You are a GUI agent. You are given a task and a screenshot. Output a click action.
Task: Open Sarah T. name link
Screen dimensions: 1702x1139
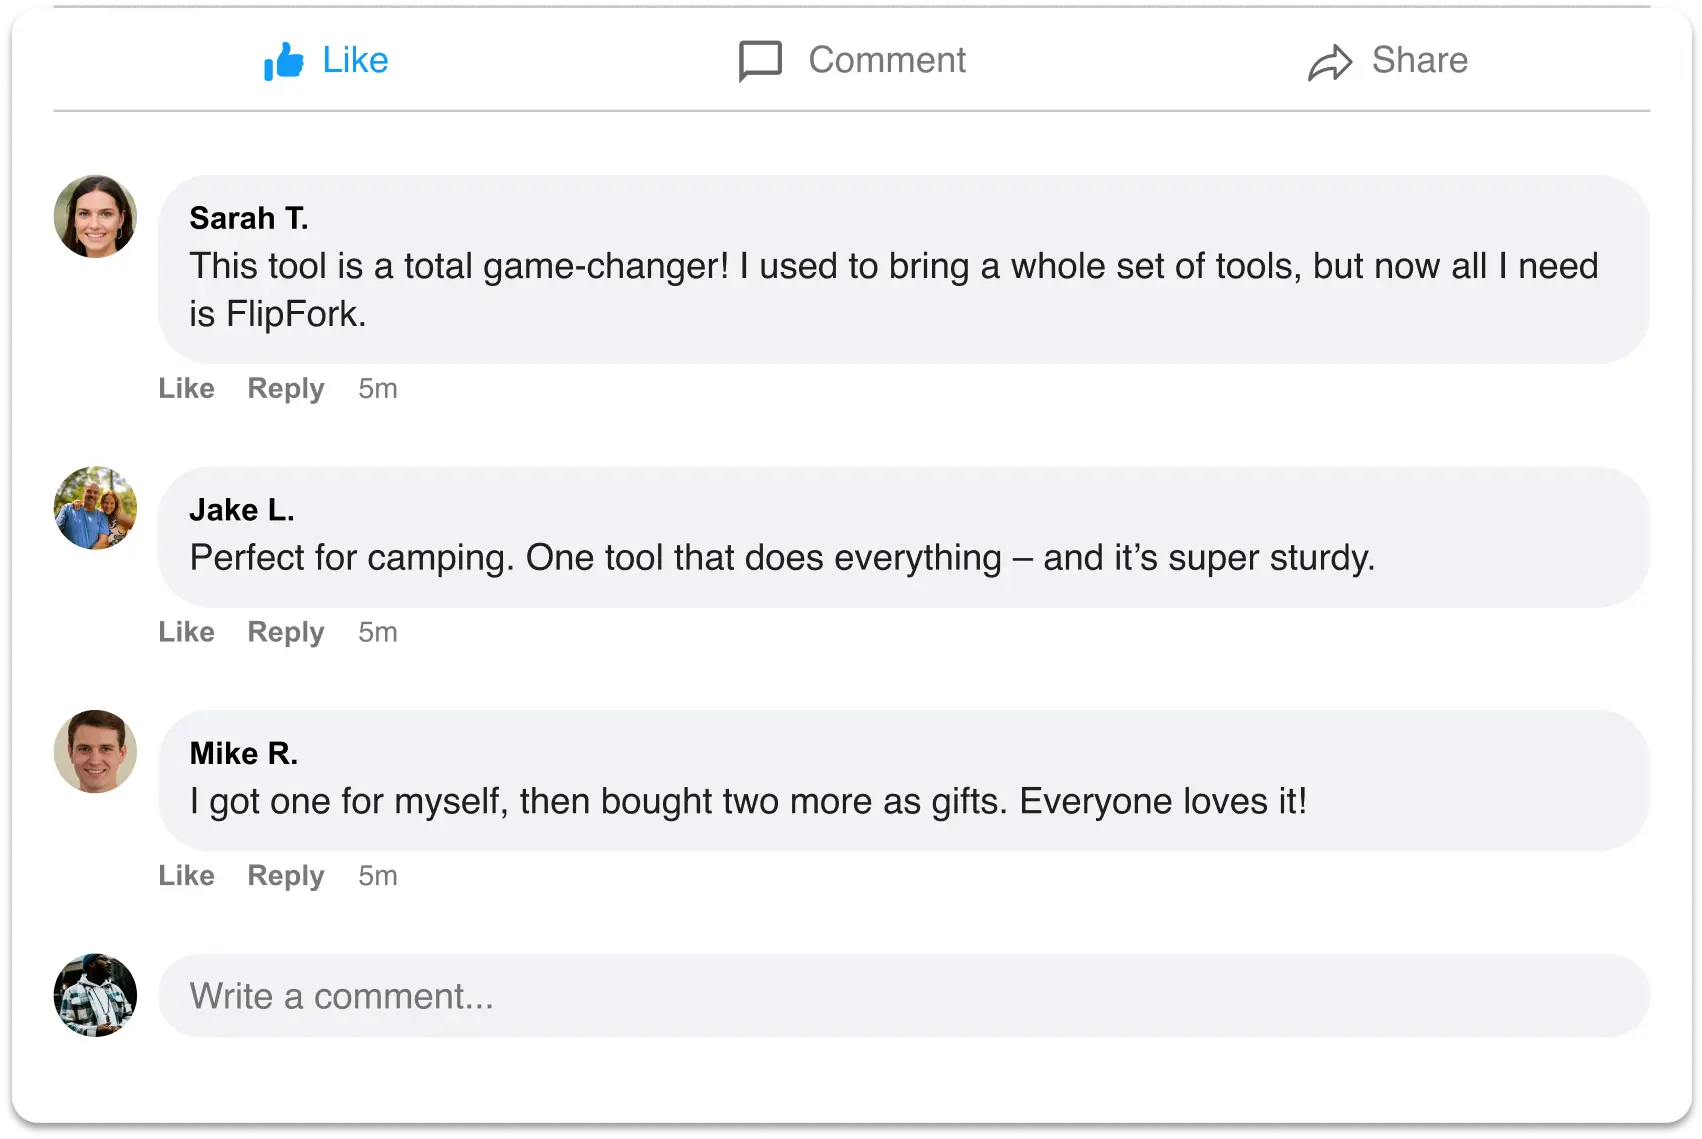tap(249, 218)
